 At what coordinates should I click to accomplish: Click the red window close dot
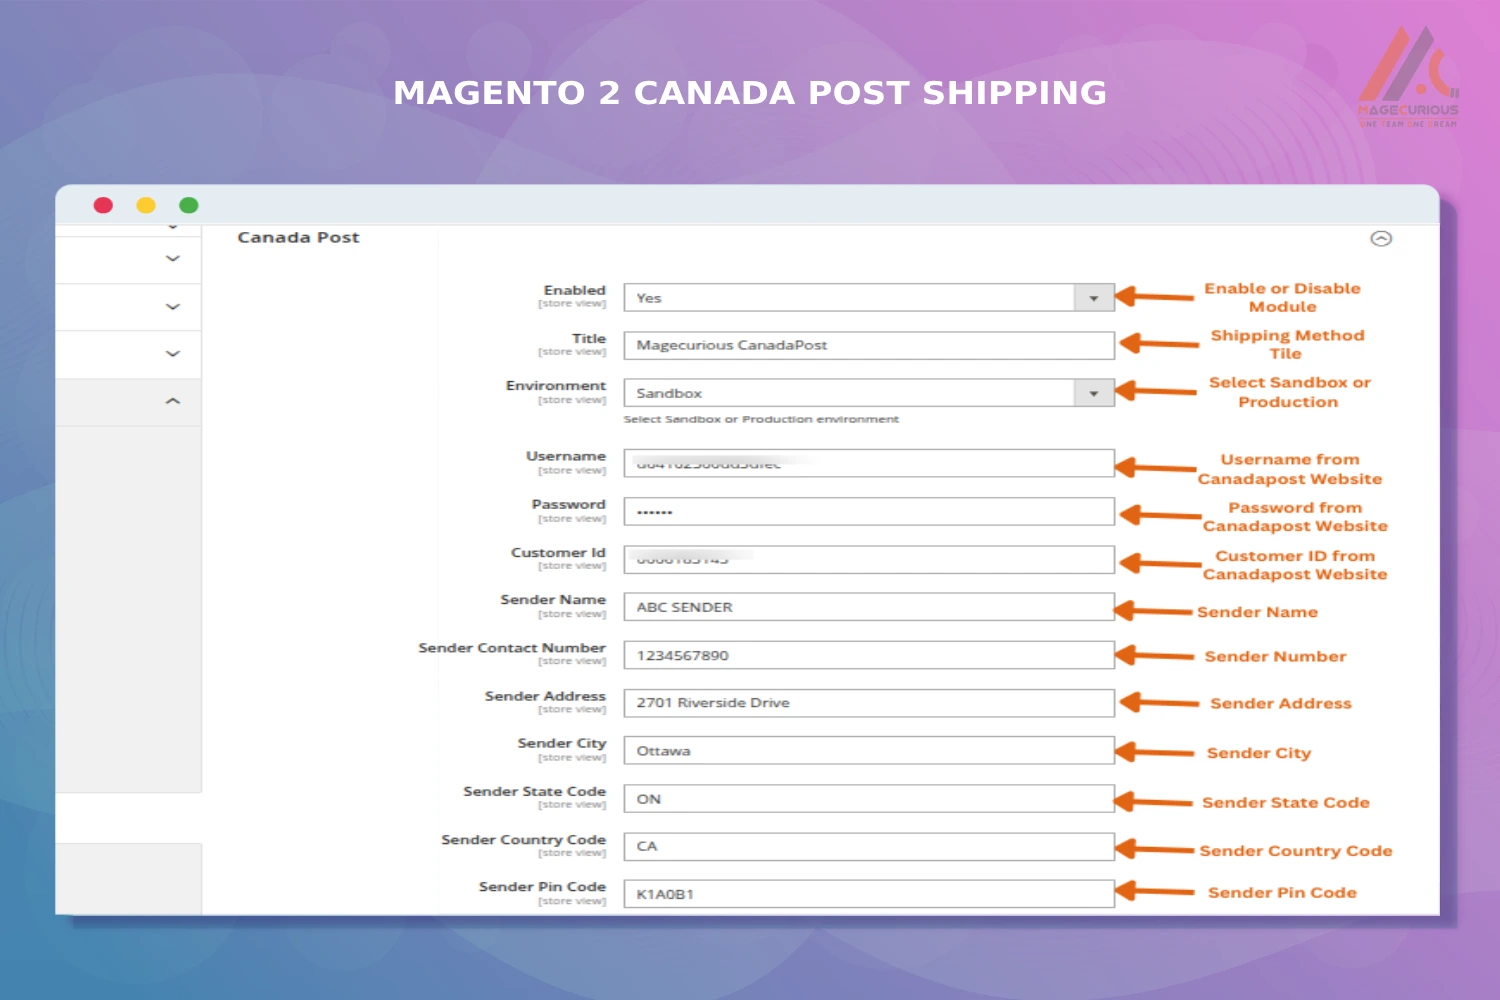[103, 205]
